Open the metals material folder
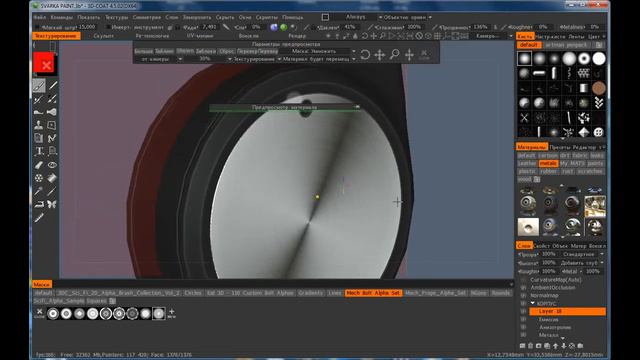Viewport: 640px width, 360px height. (548, 163)
